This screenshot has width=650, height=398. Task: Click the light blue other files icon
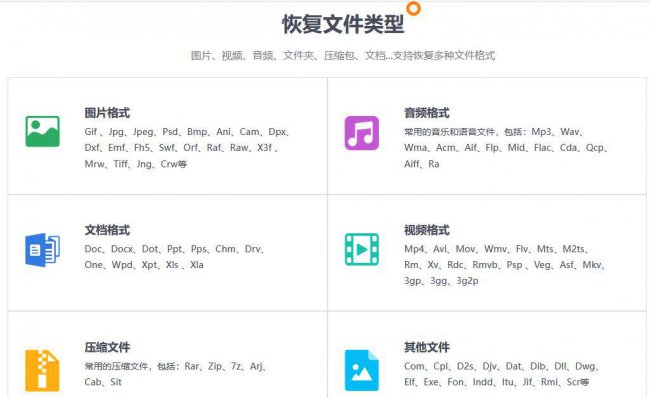pos(361,370)
